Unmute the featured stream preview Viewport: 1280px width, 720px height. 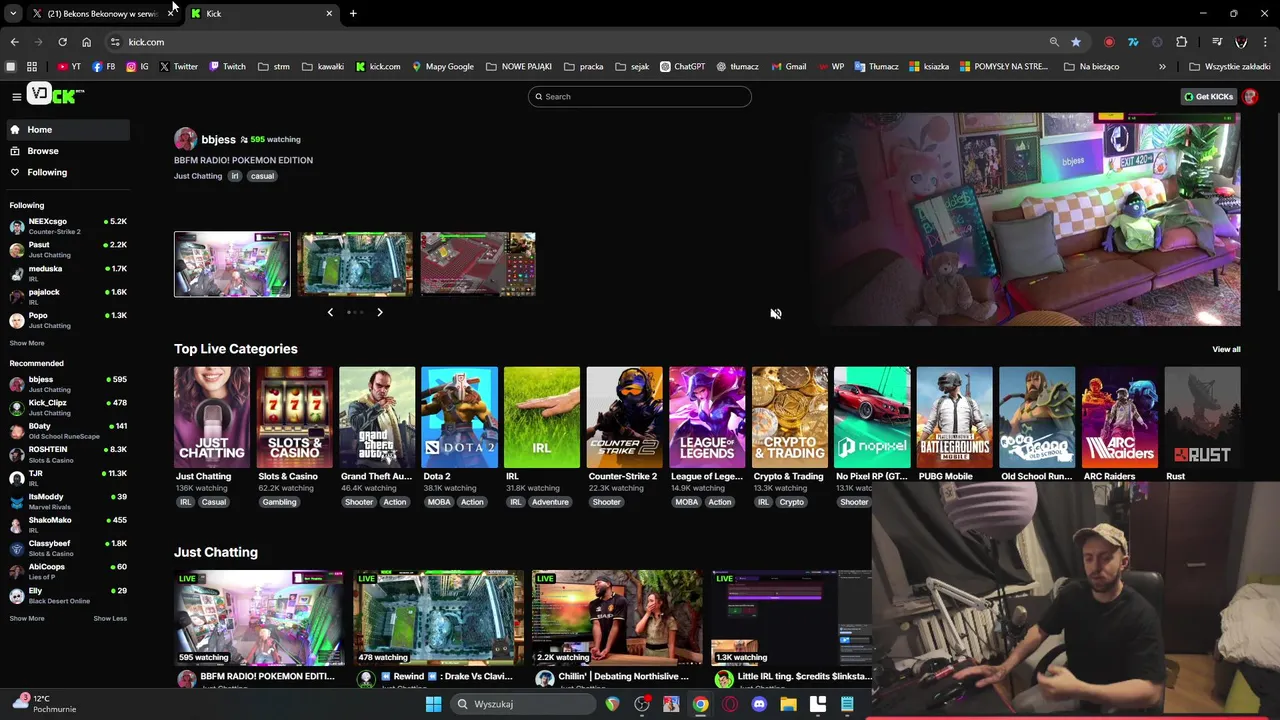775,314
